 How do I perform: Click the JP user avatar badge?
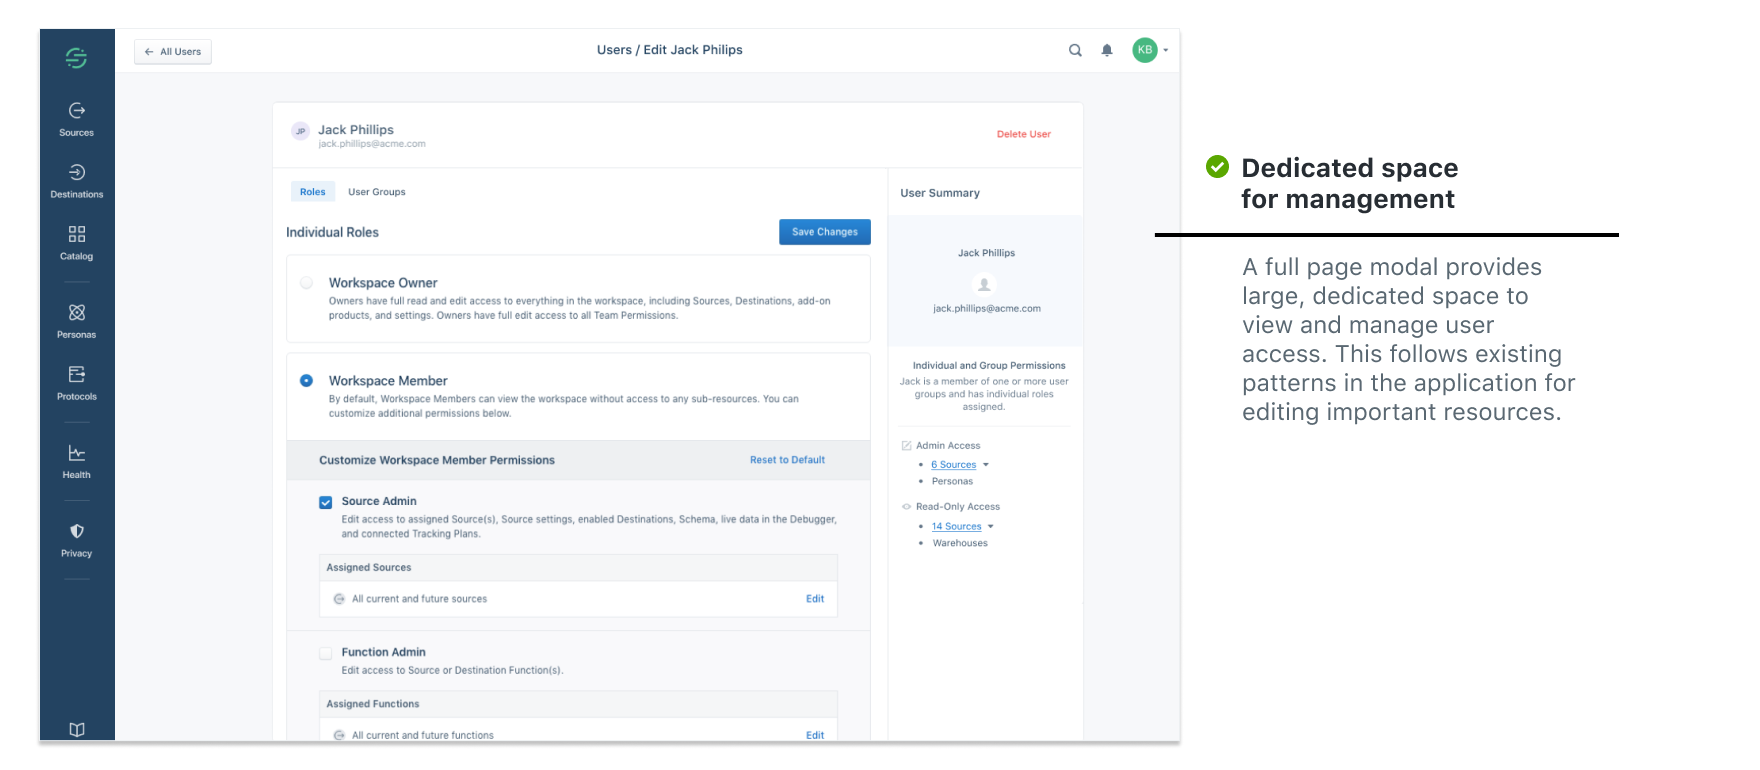click(x=300, y=131)
